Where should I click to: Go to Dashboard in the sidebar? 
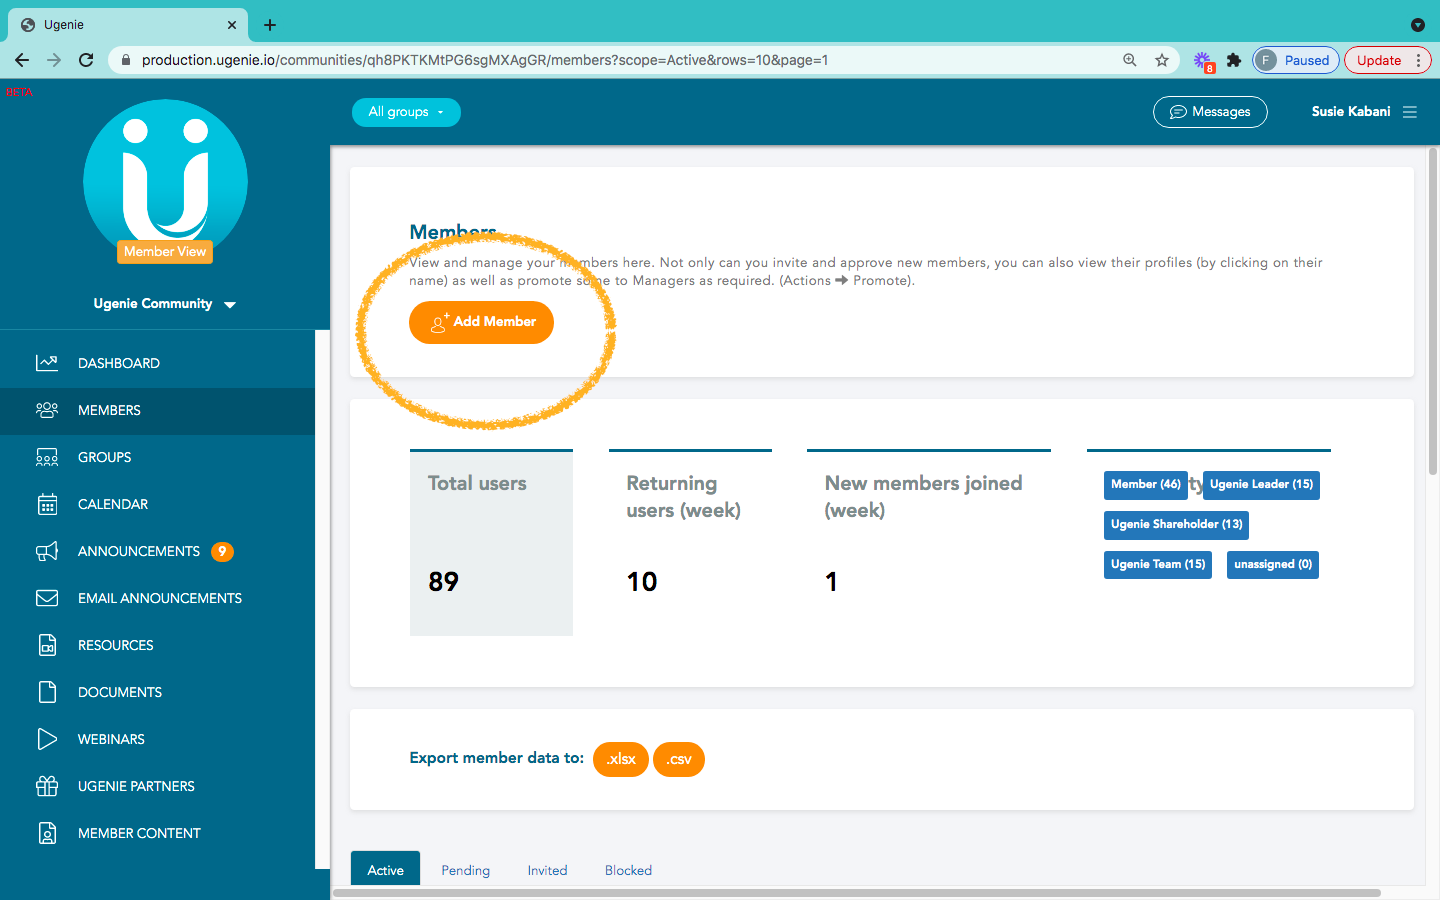point(119,363)
